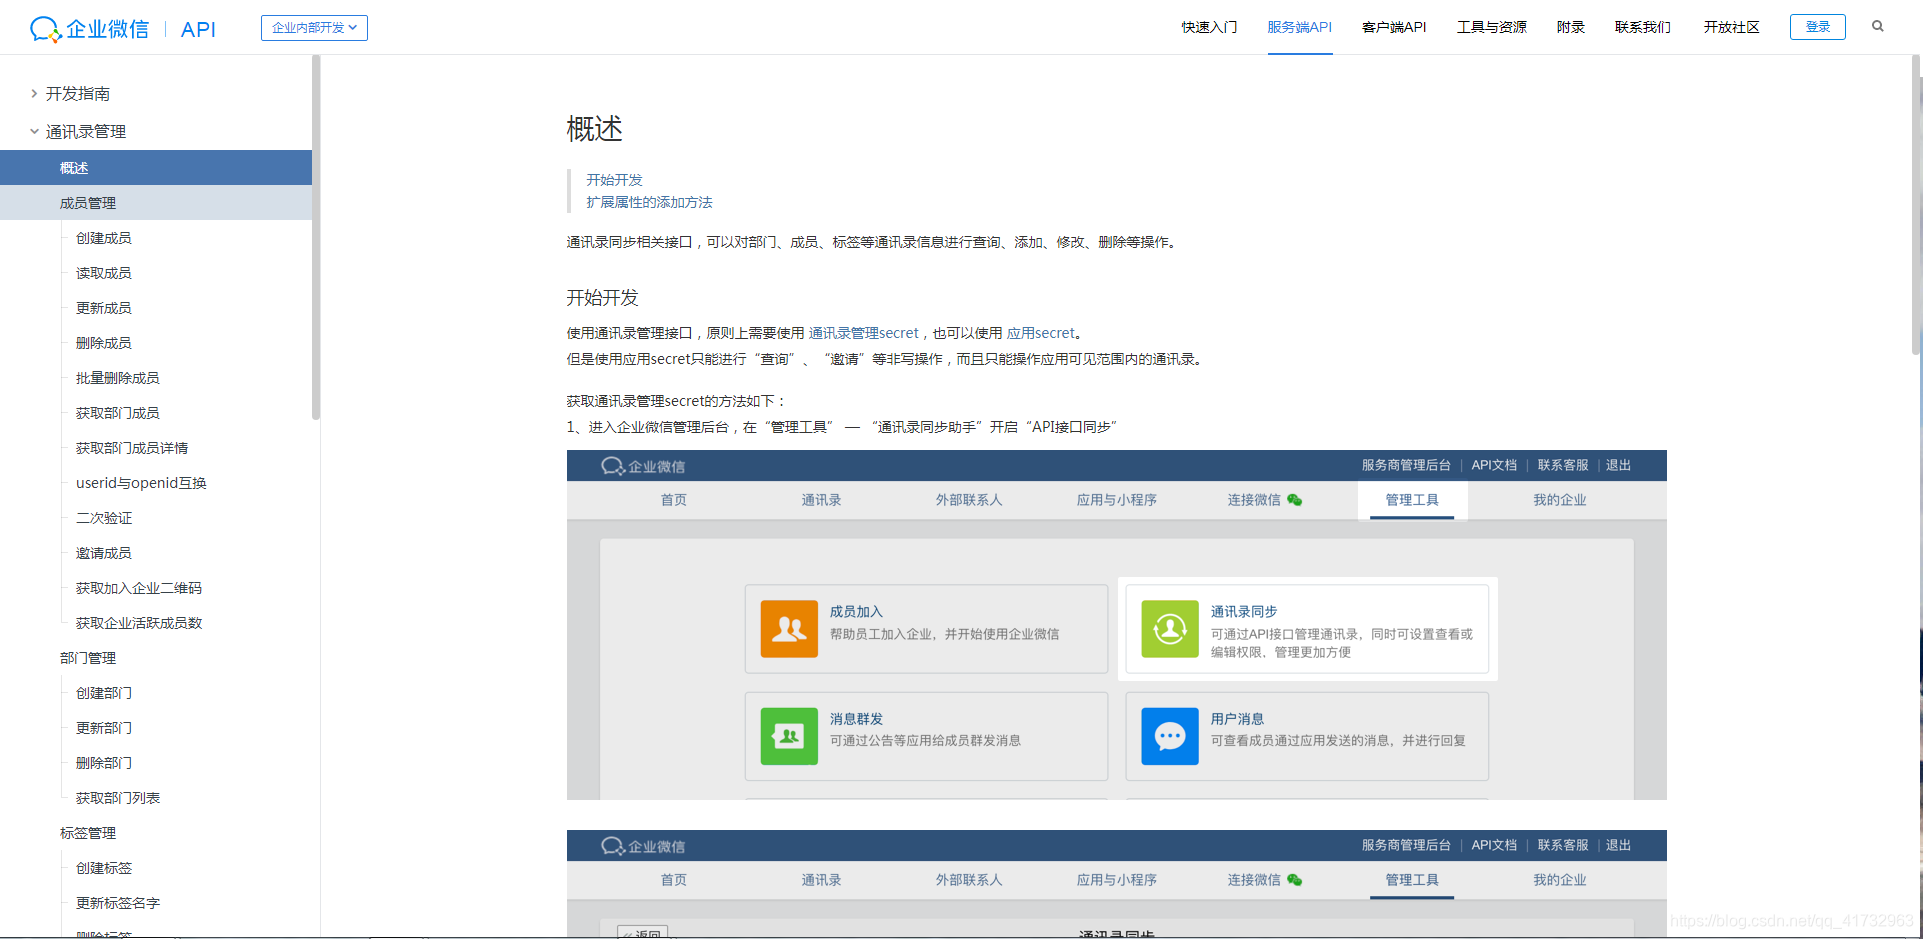The height and width of the screenshot is (939, 1923).
Task: Click the 登录 button
Action: 1817,27
